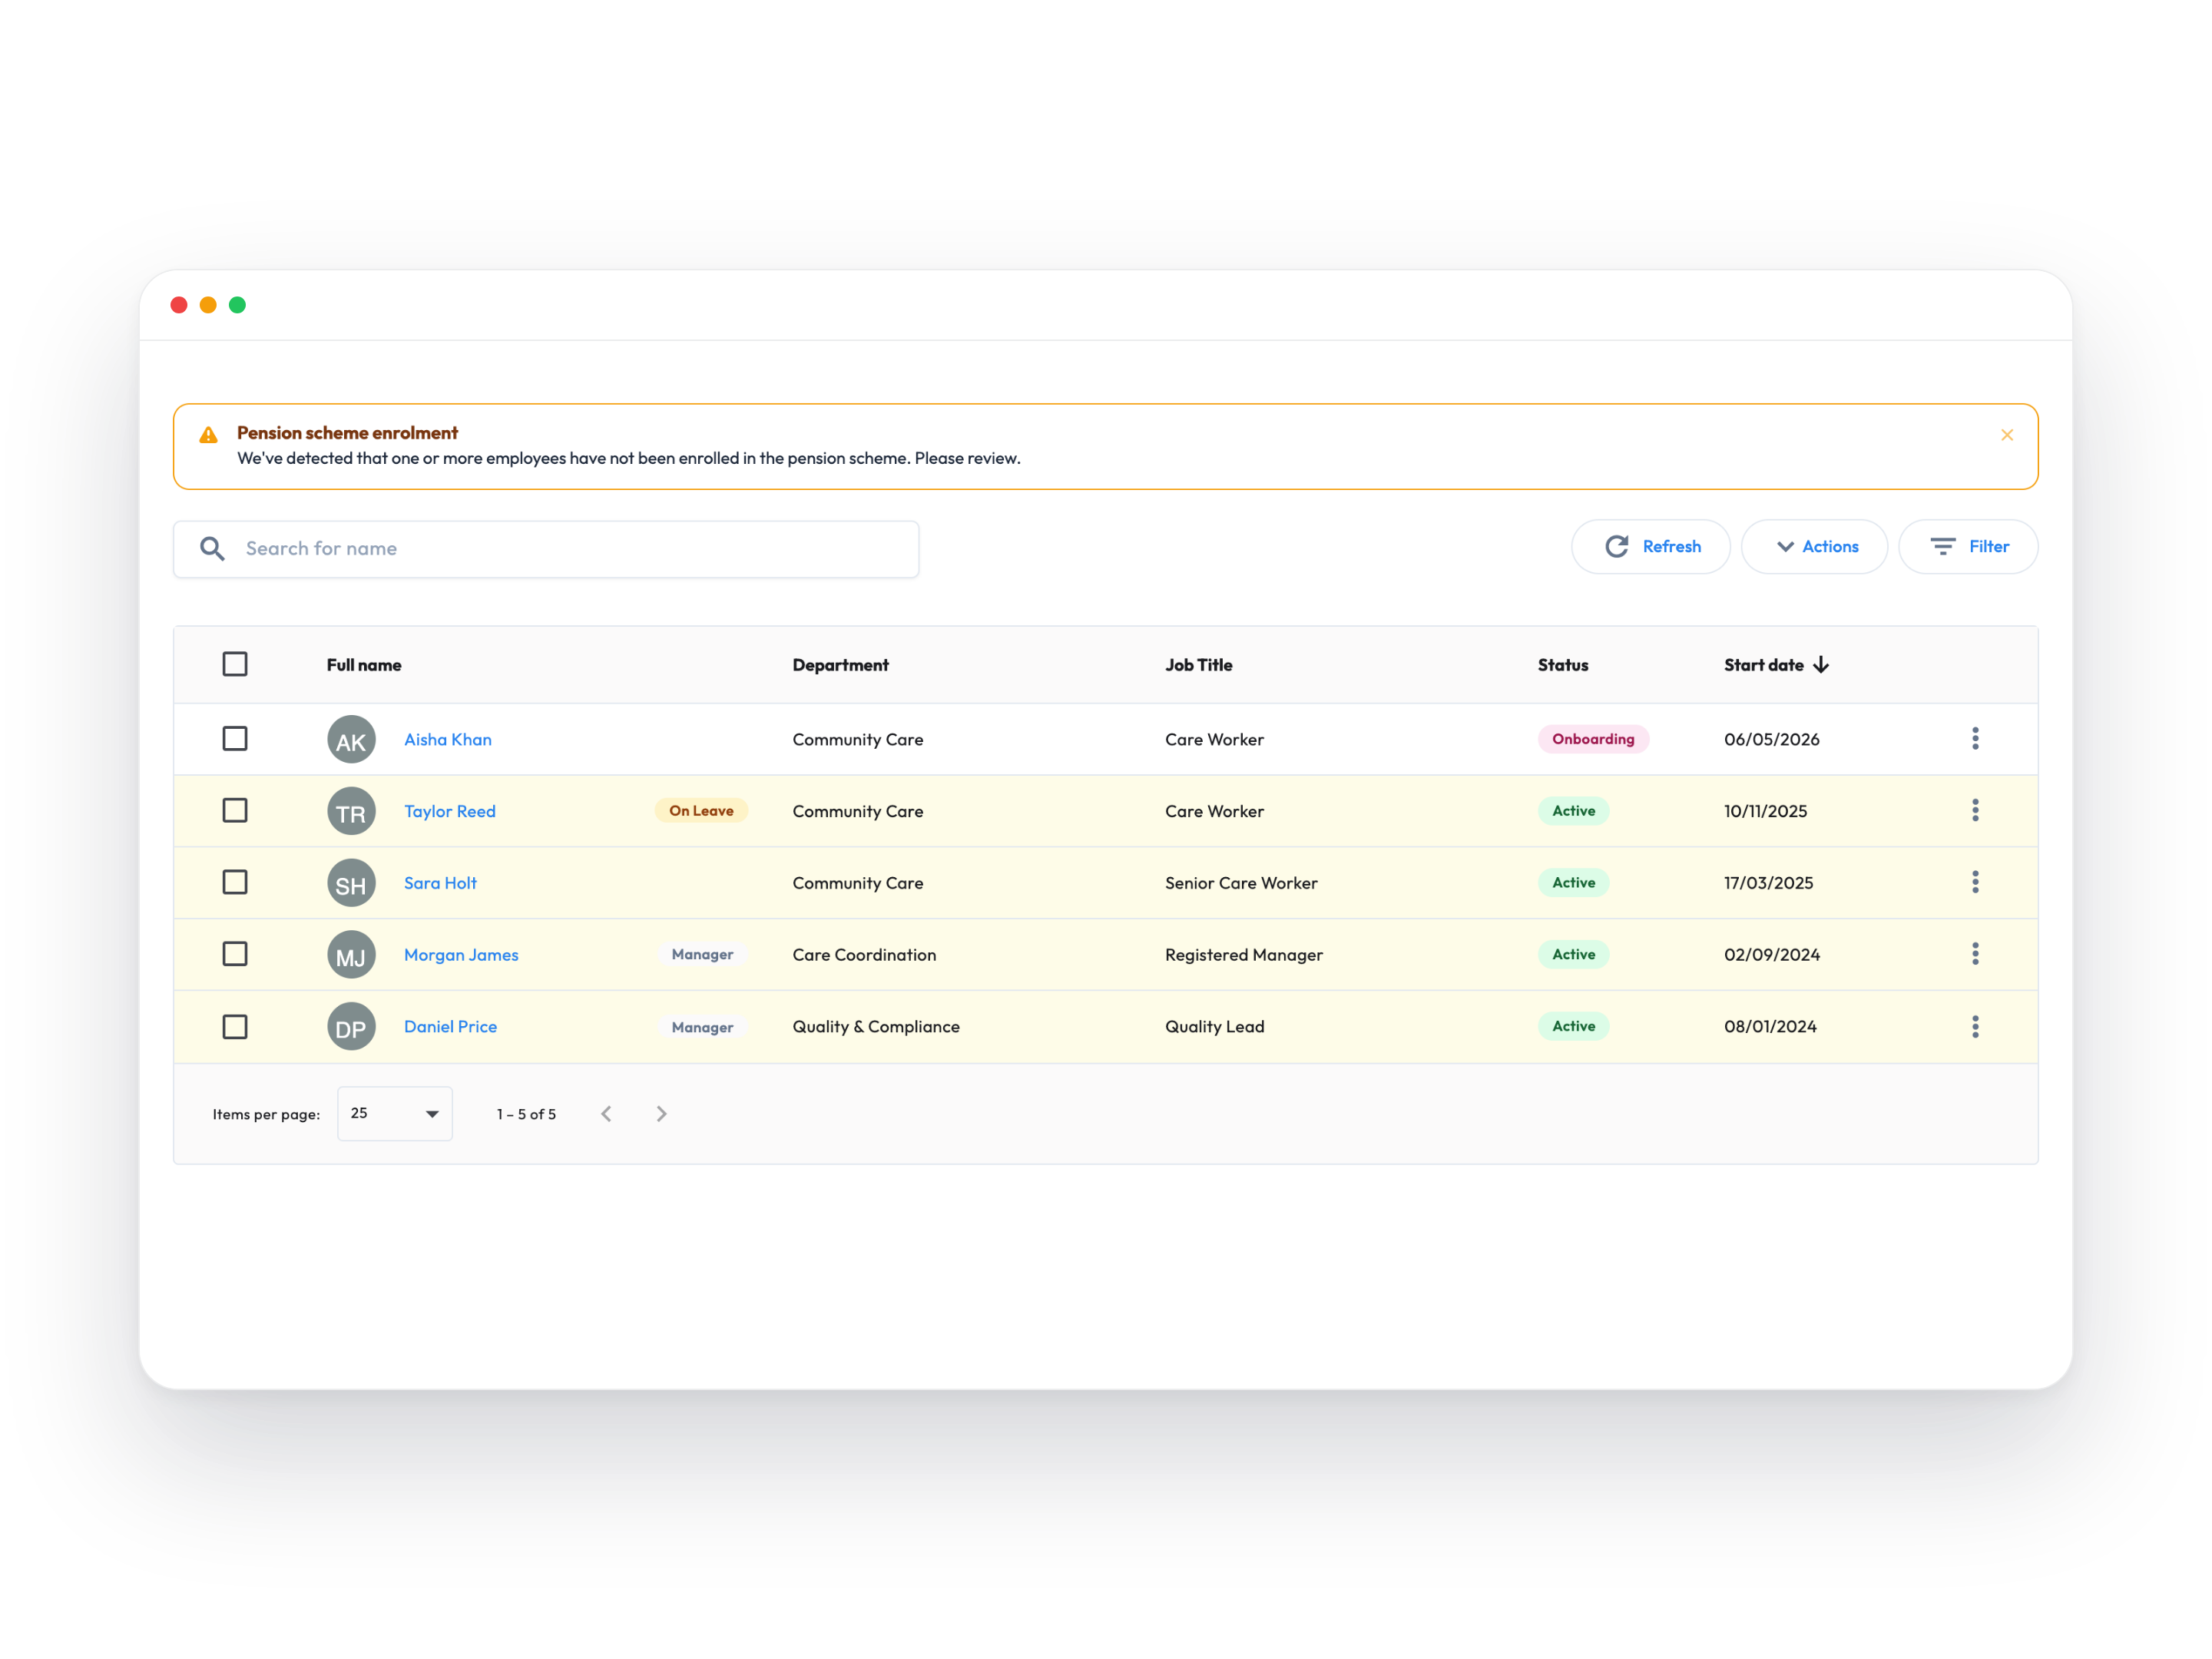Click Daniel Price's Manager badge

[702, 1028]
